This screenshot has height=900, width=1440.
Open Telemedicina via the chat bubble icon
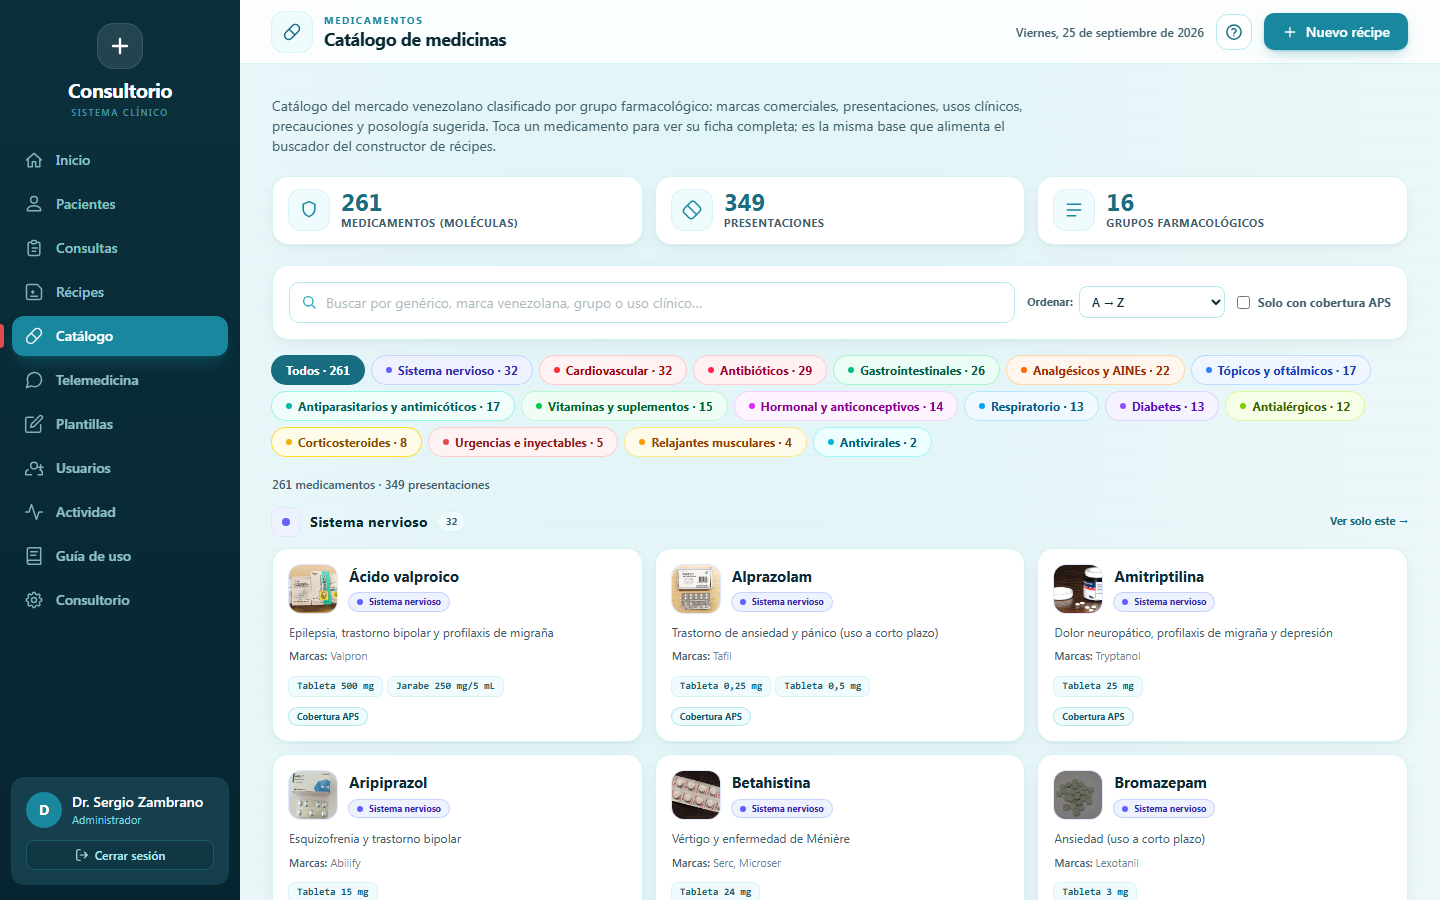coord(34,380)
